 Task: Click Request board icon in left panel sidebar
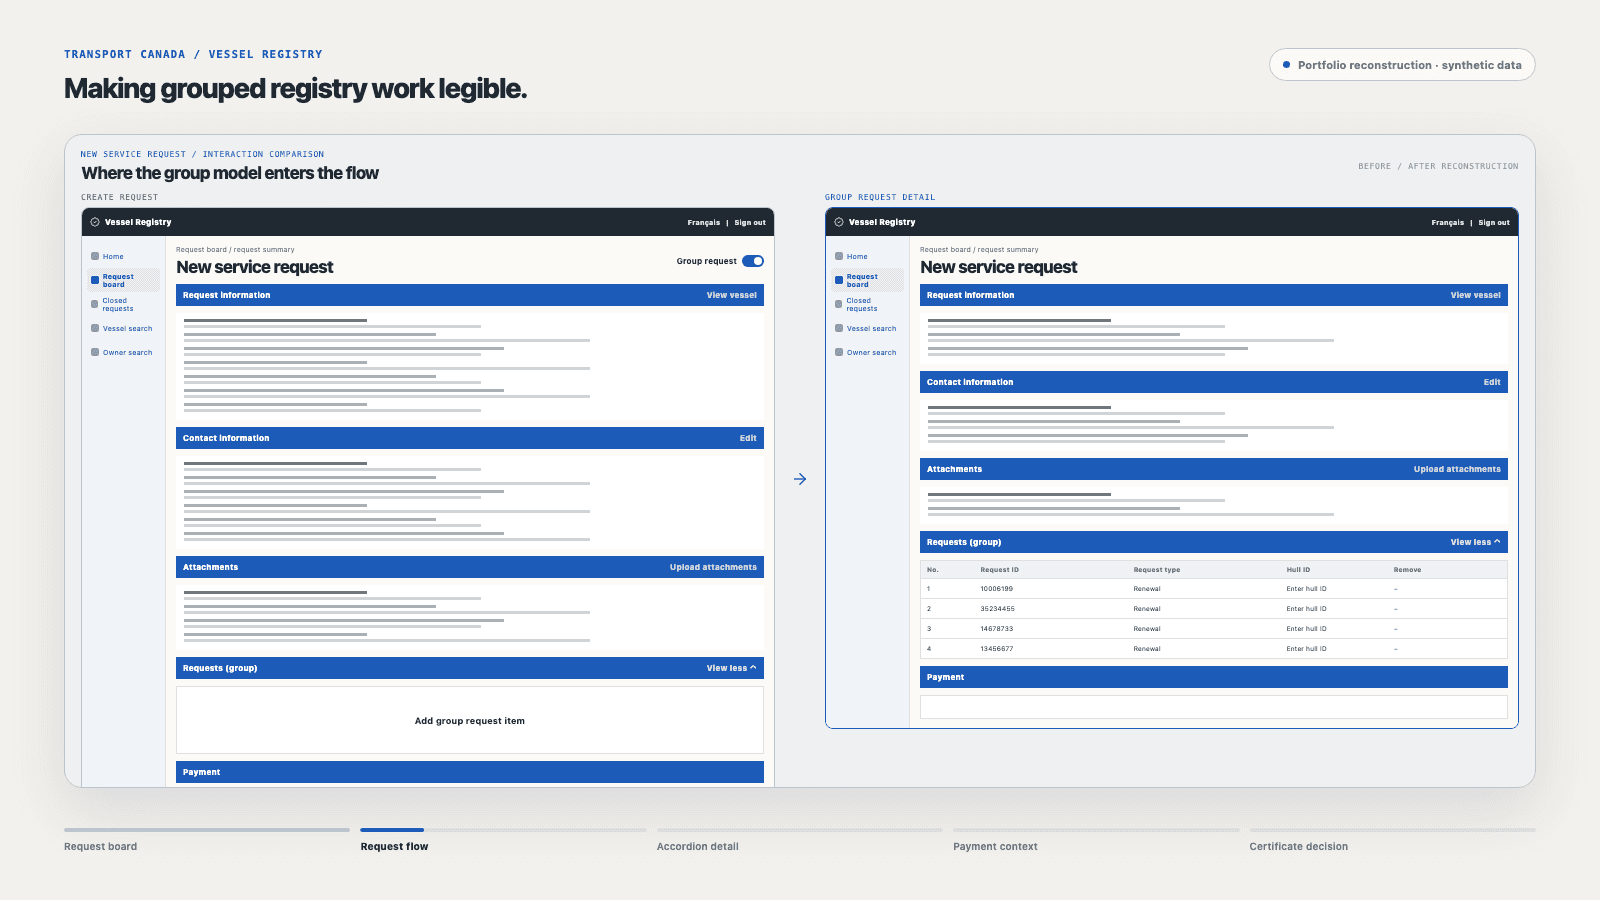pos(95,280)
